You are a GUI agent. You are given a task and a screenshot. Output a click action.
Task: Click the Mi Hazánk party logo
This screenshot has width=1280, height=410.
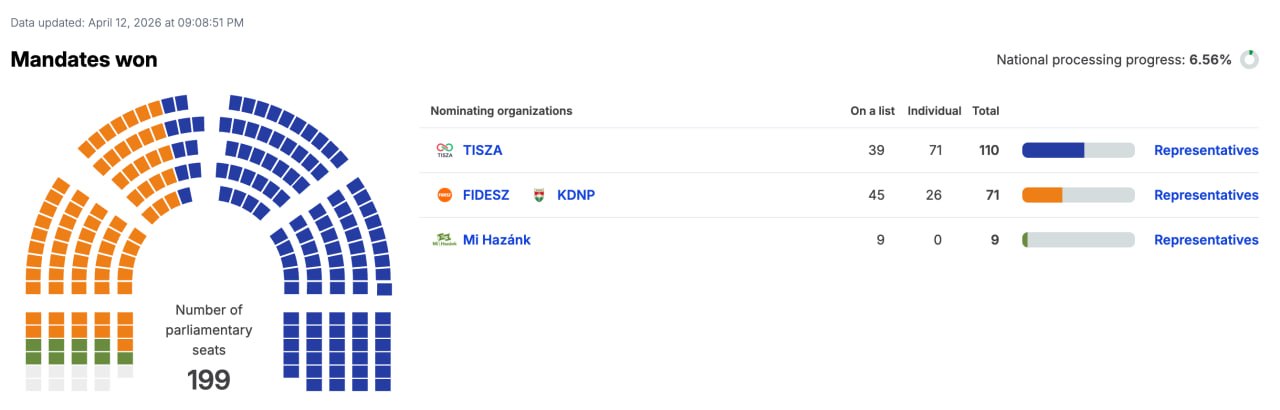(444, 240)
